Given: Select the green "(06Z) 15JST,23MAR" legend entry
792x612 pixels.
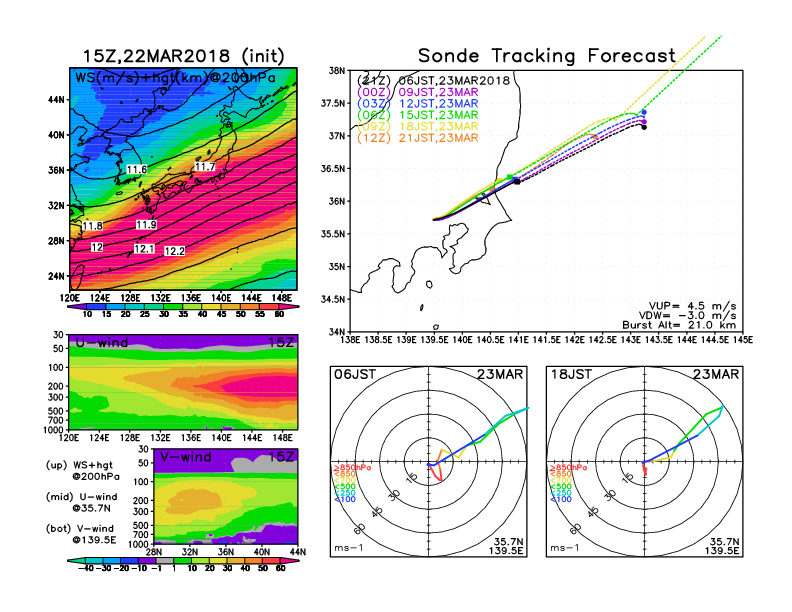Looking at the screenshot, I should (417, 115).
